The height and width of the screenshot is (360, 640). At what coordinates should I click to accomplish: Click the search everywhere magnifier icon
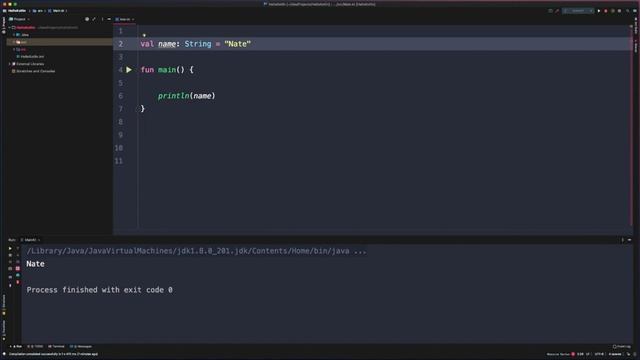coord(627,11)
